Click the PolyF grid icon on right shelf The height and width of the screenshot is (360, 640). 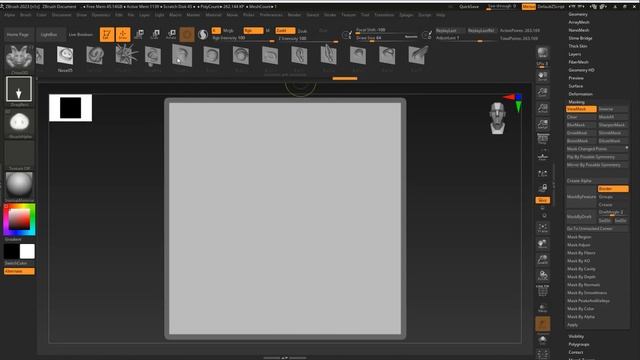click(x=542, y=291)
